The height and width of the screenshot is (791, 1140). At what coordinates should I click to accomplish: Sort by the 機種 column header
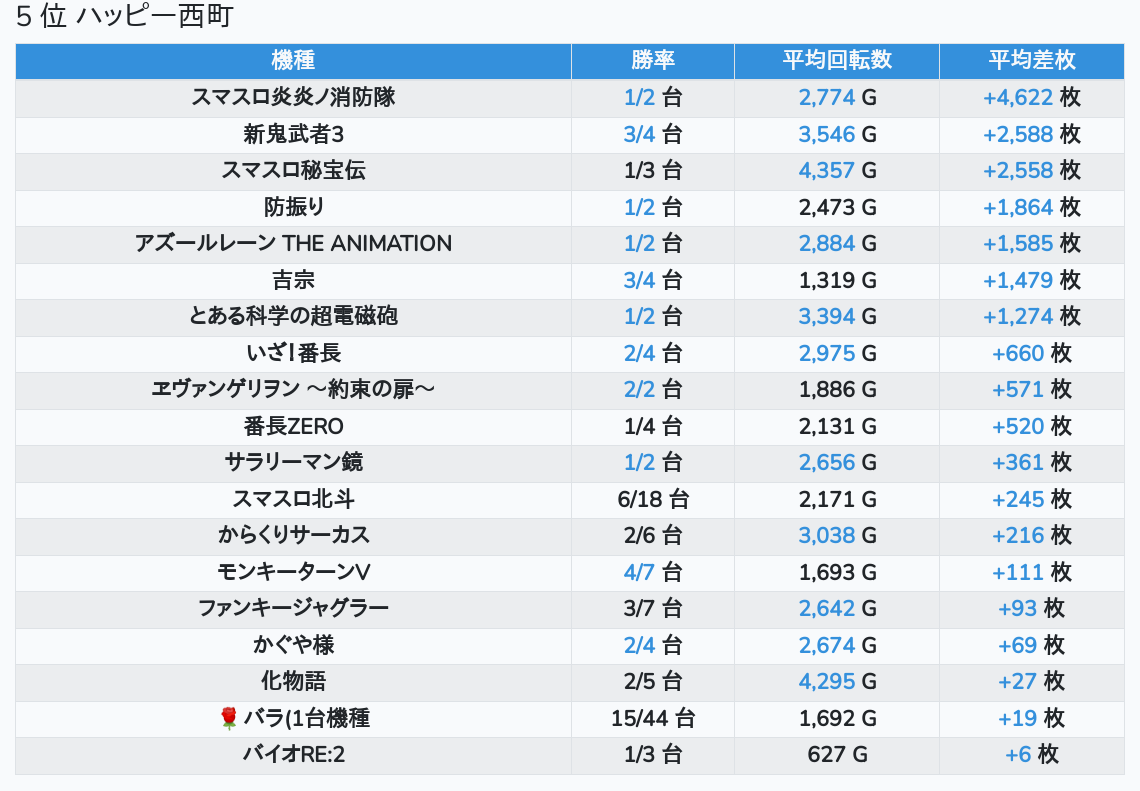point(293,60)
